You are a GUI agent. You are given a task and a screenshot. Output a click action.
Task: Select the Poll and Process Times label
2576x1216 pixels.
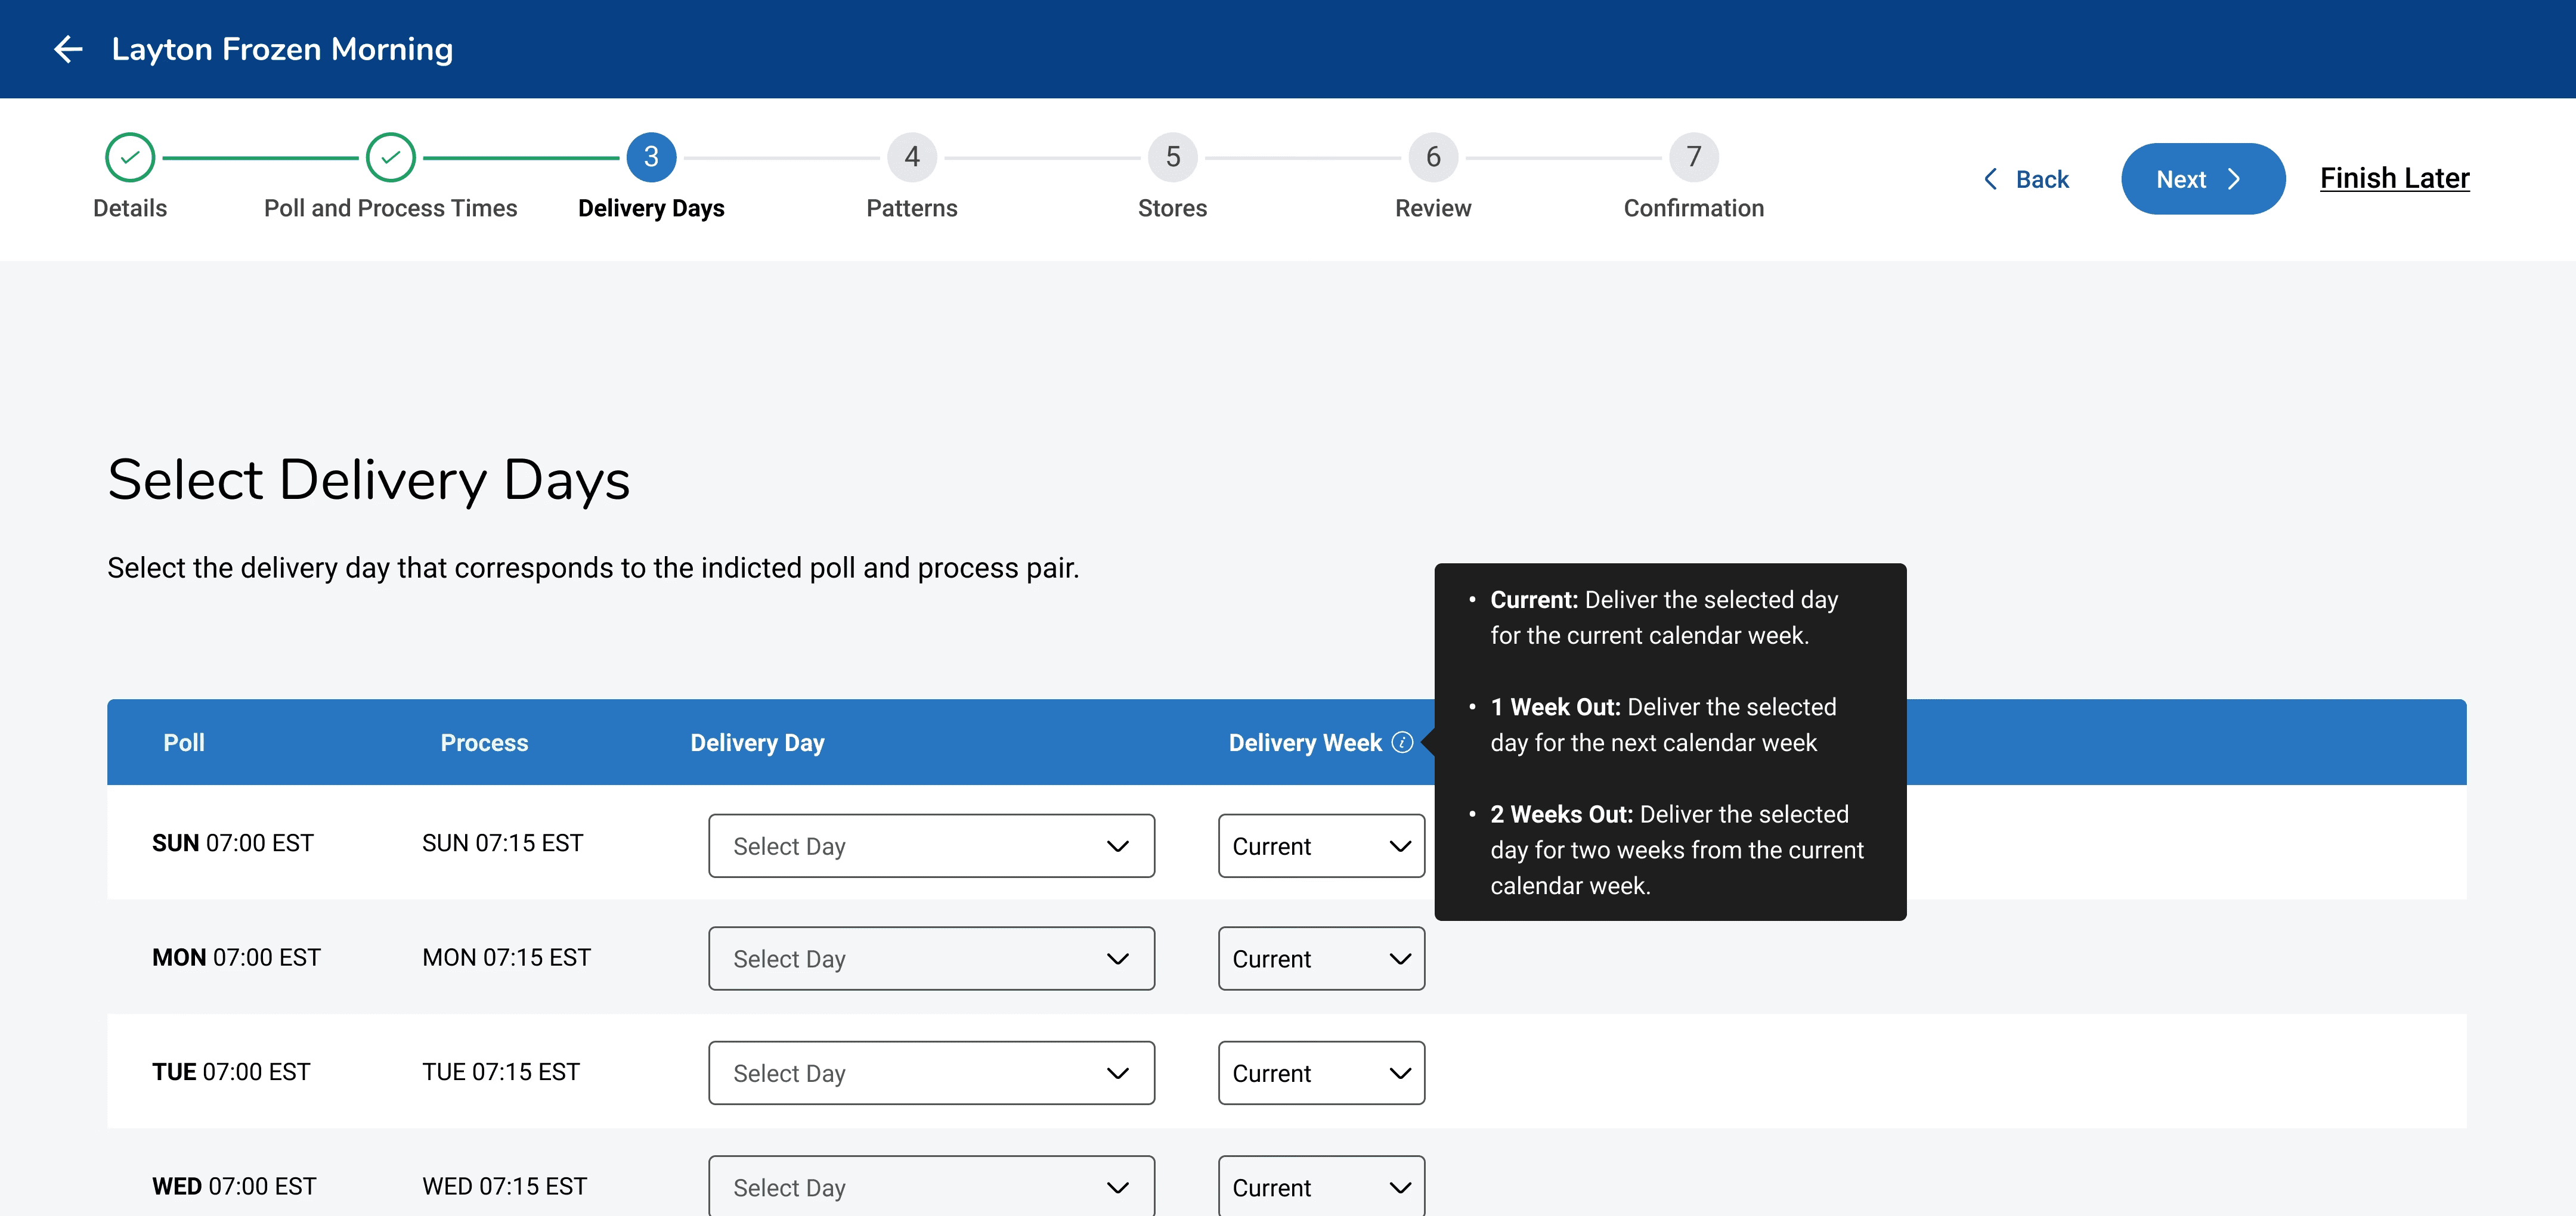(x=390, y=208)
